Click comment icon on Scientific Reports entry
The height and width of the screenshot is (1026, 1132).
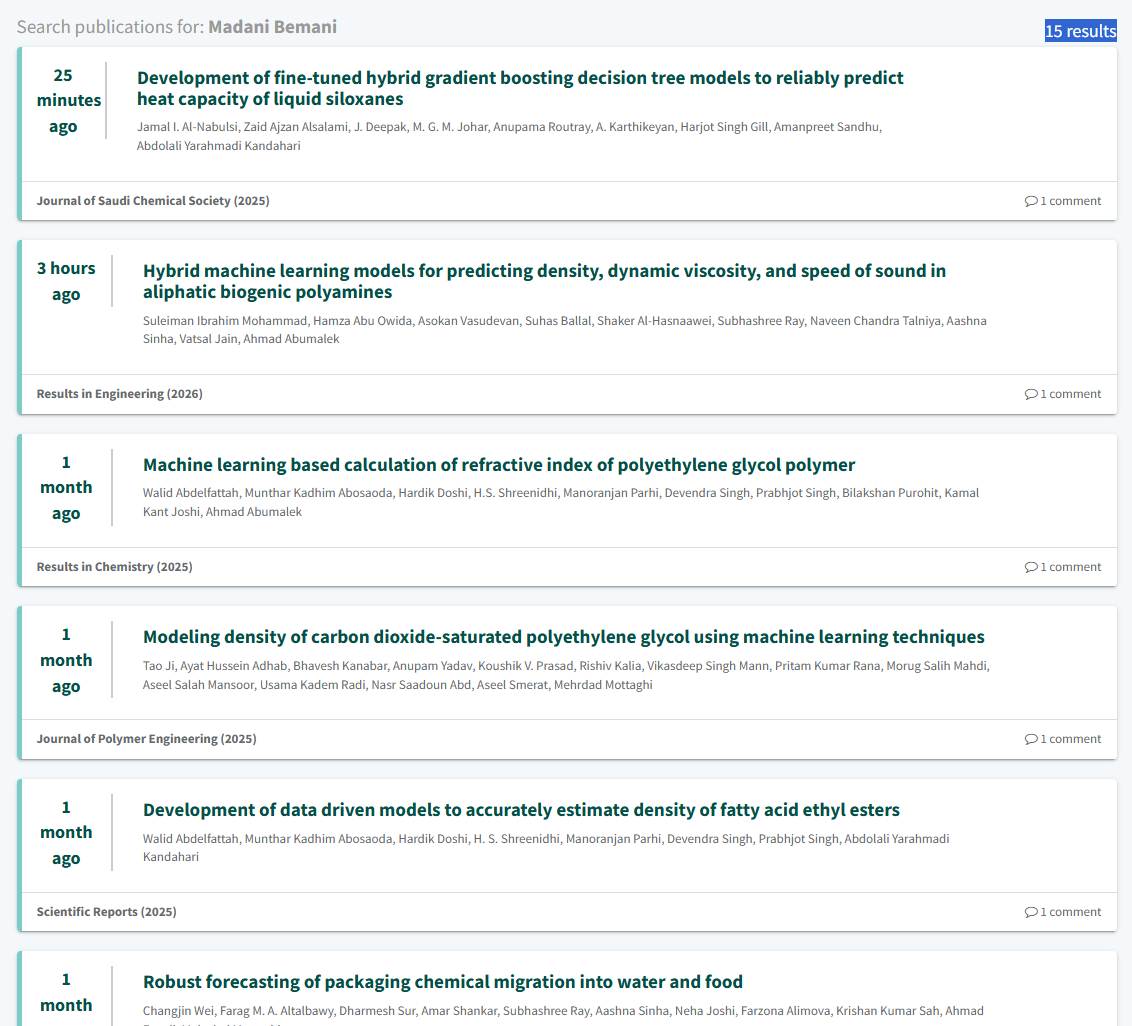1031,912
